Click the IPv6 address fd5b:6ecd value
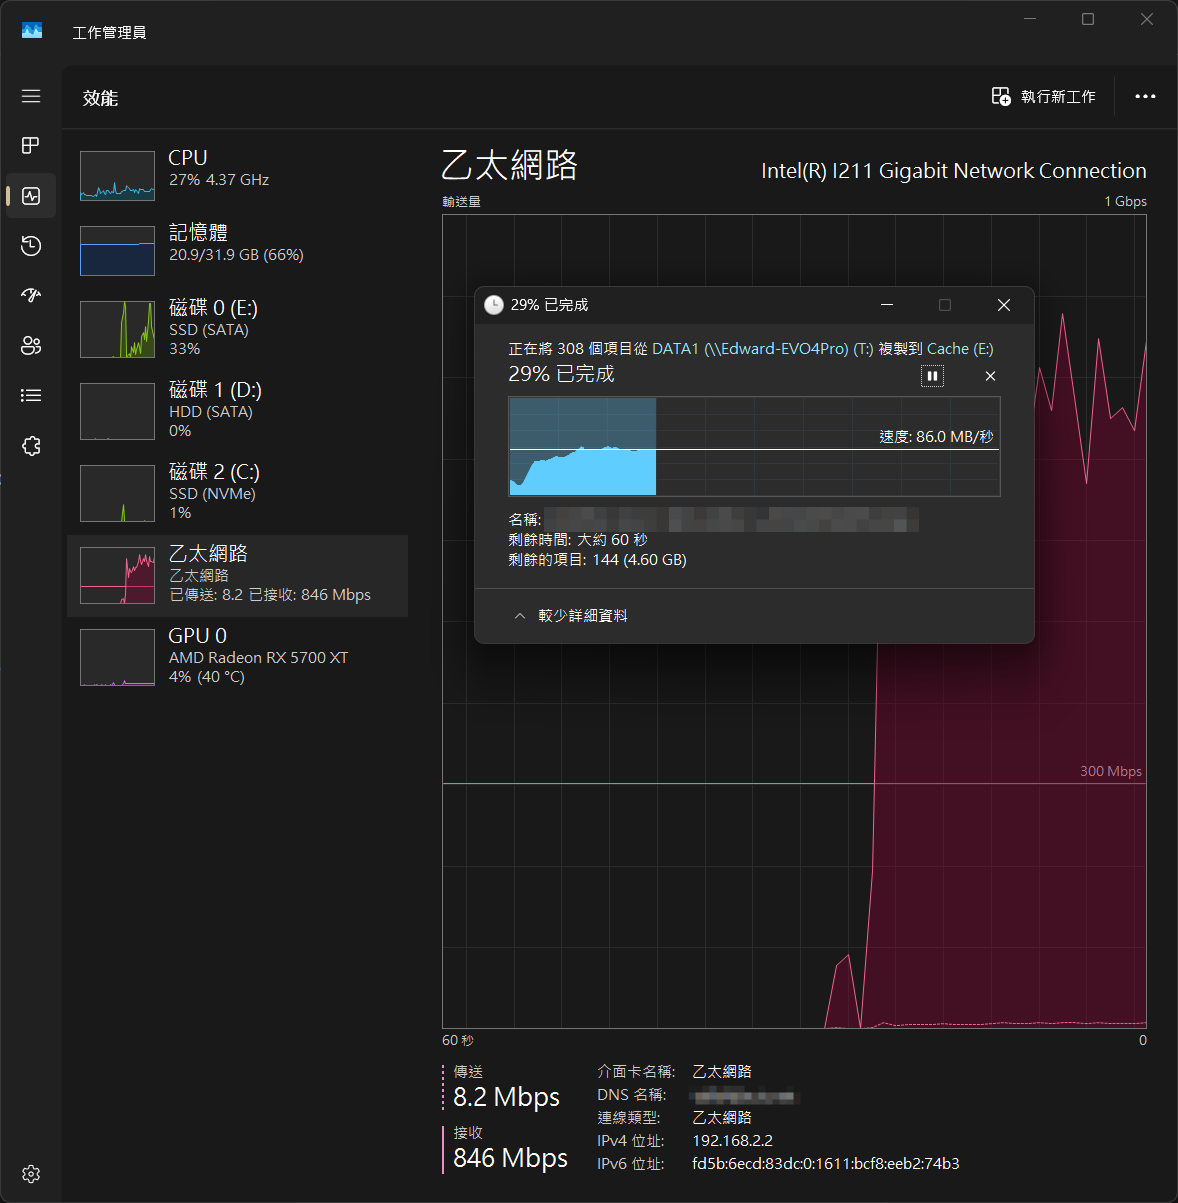This screenshot has width=1178, height=1203. (x=825, y=1163)
